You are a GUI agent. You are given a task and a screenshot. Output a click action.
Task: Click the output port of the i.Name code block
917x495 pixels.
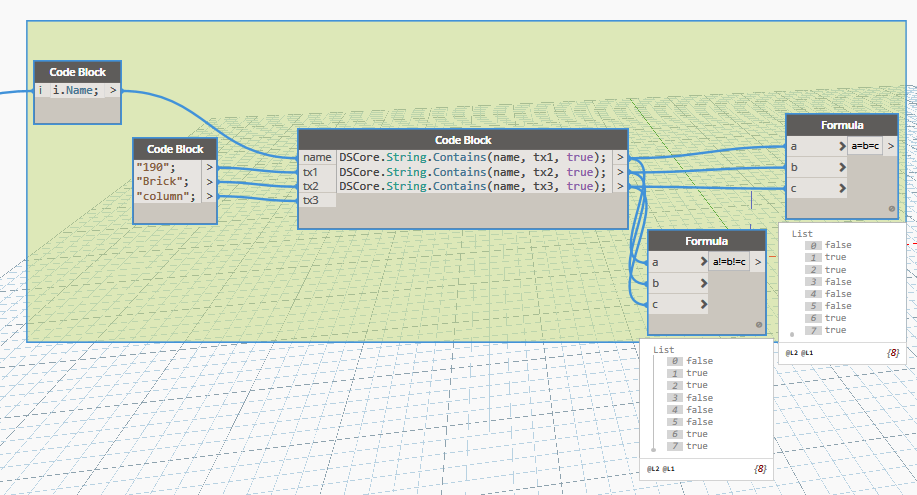tap(113, 90)
